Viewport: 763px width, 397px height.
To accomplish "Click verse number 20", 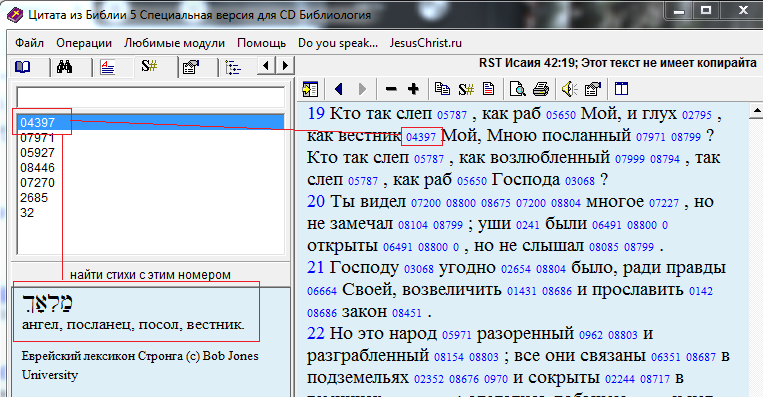I will pyautogui.click(x=316, y=201).
